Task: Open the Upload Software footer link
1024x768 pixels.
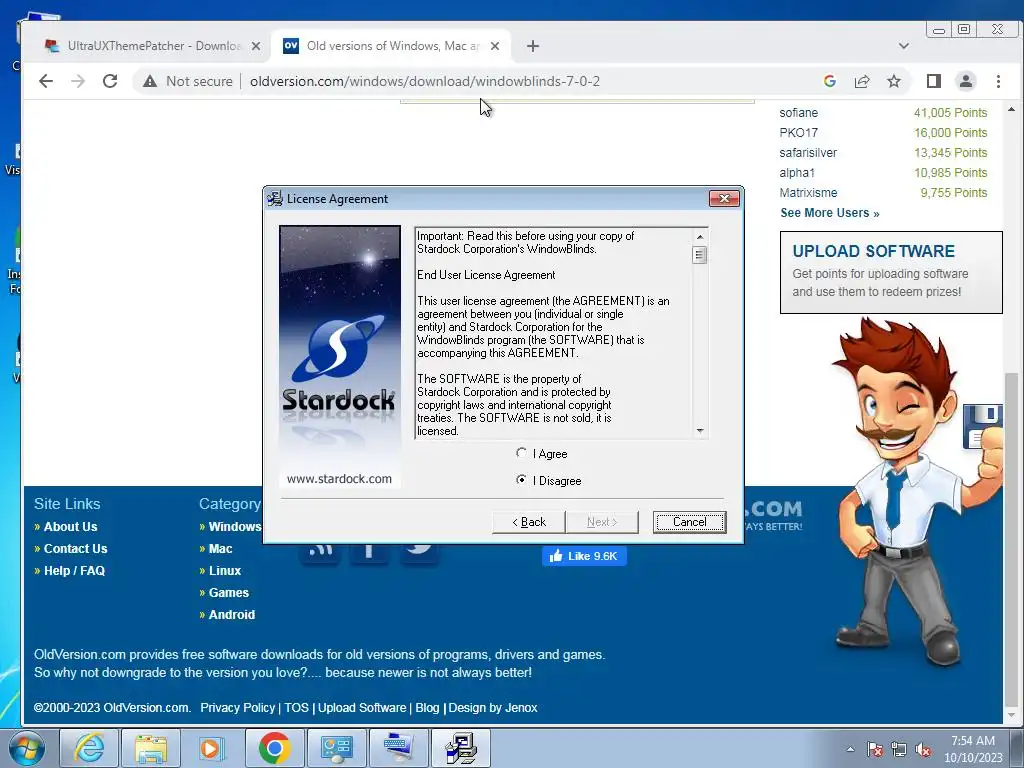Action: point(362,707)
